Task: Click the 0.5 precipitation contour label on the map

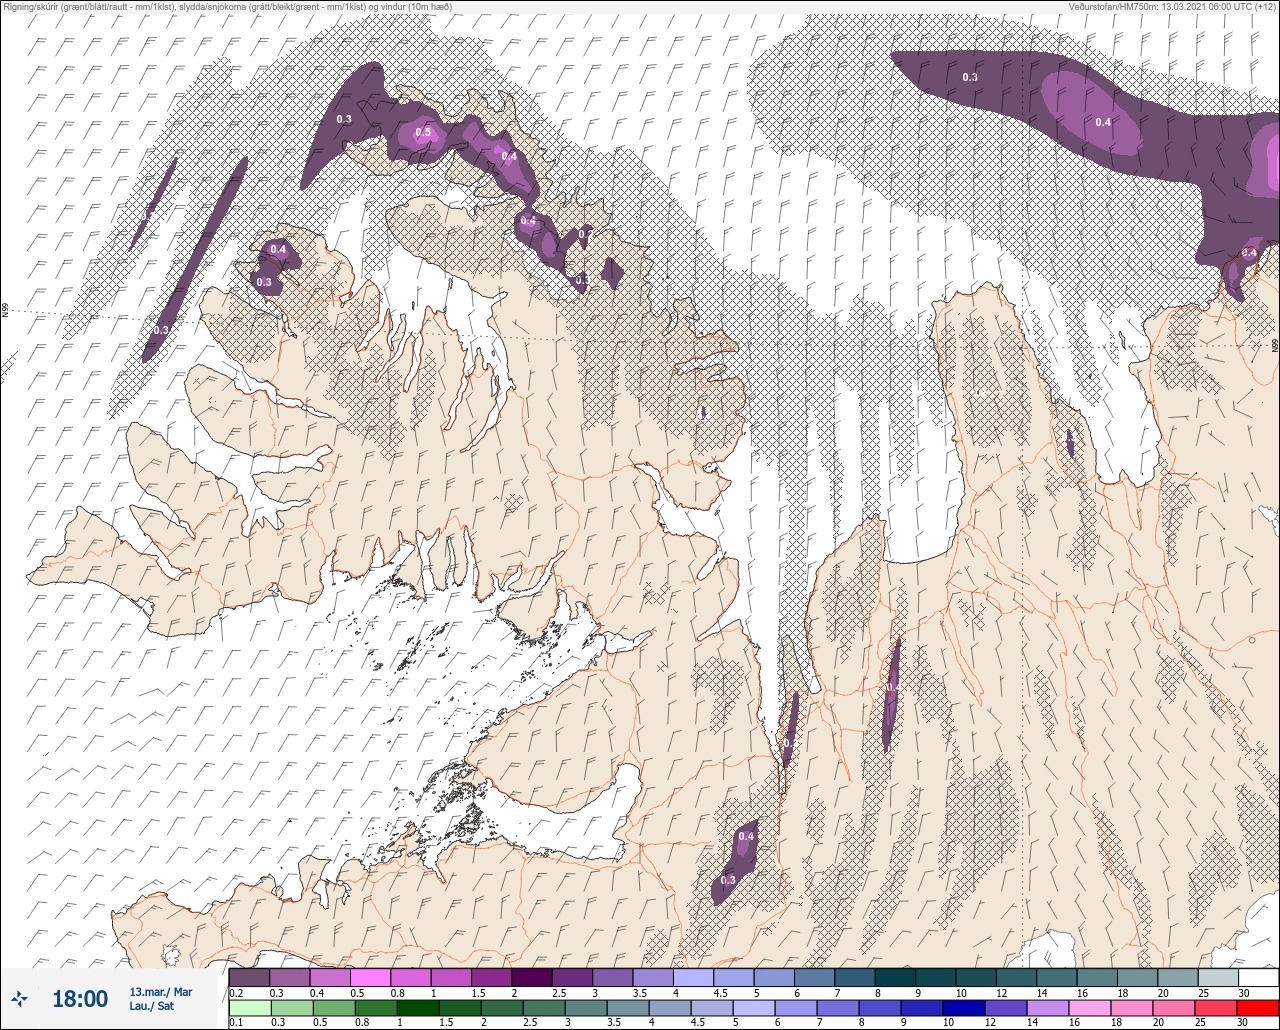Action: [423, 132]
